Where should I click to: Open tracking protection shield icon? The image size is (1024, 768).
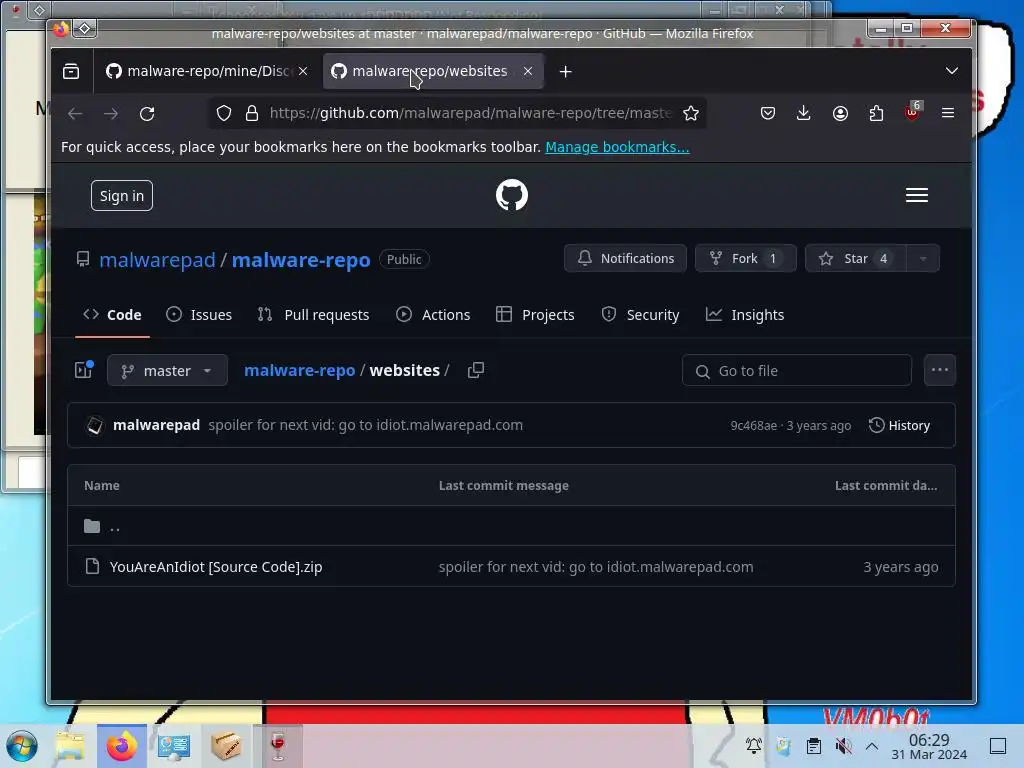(224, 114)
